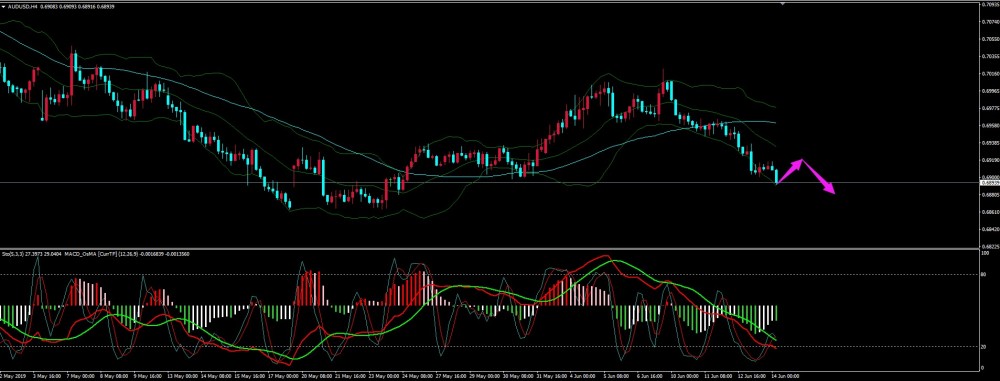Click the '7 May 00:00' time axis label

[x=82, y=377]
